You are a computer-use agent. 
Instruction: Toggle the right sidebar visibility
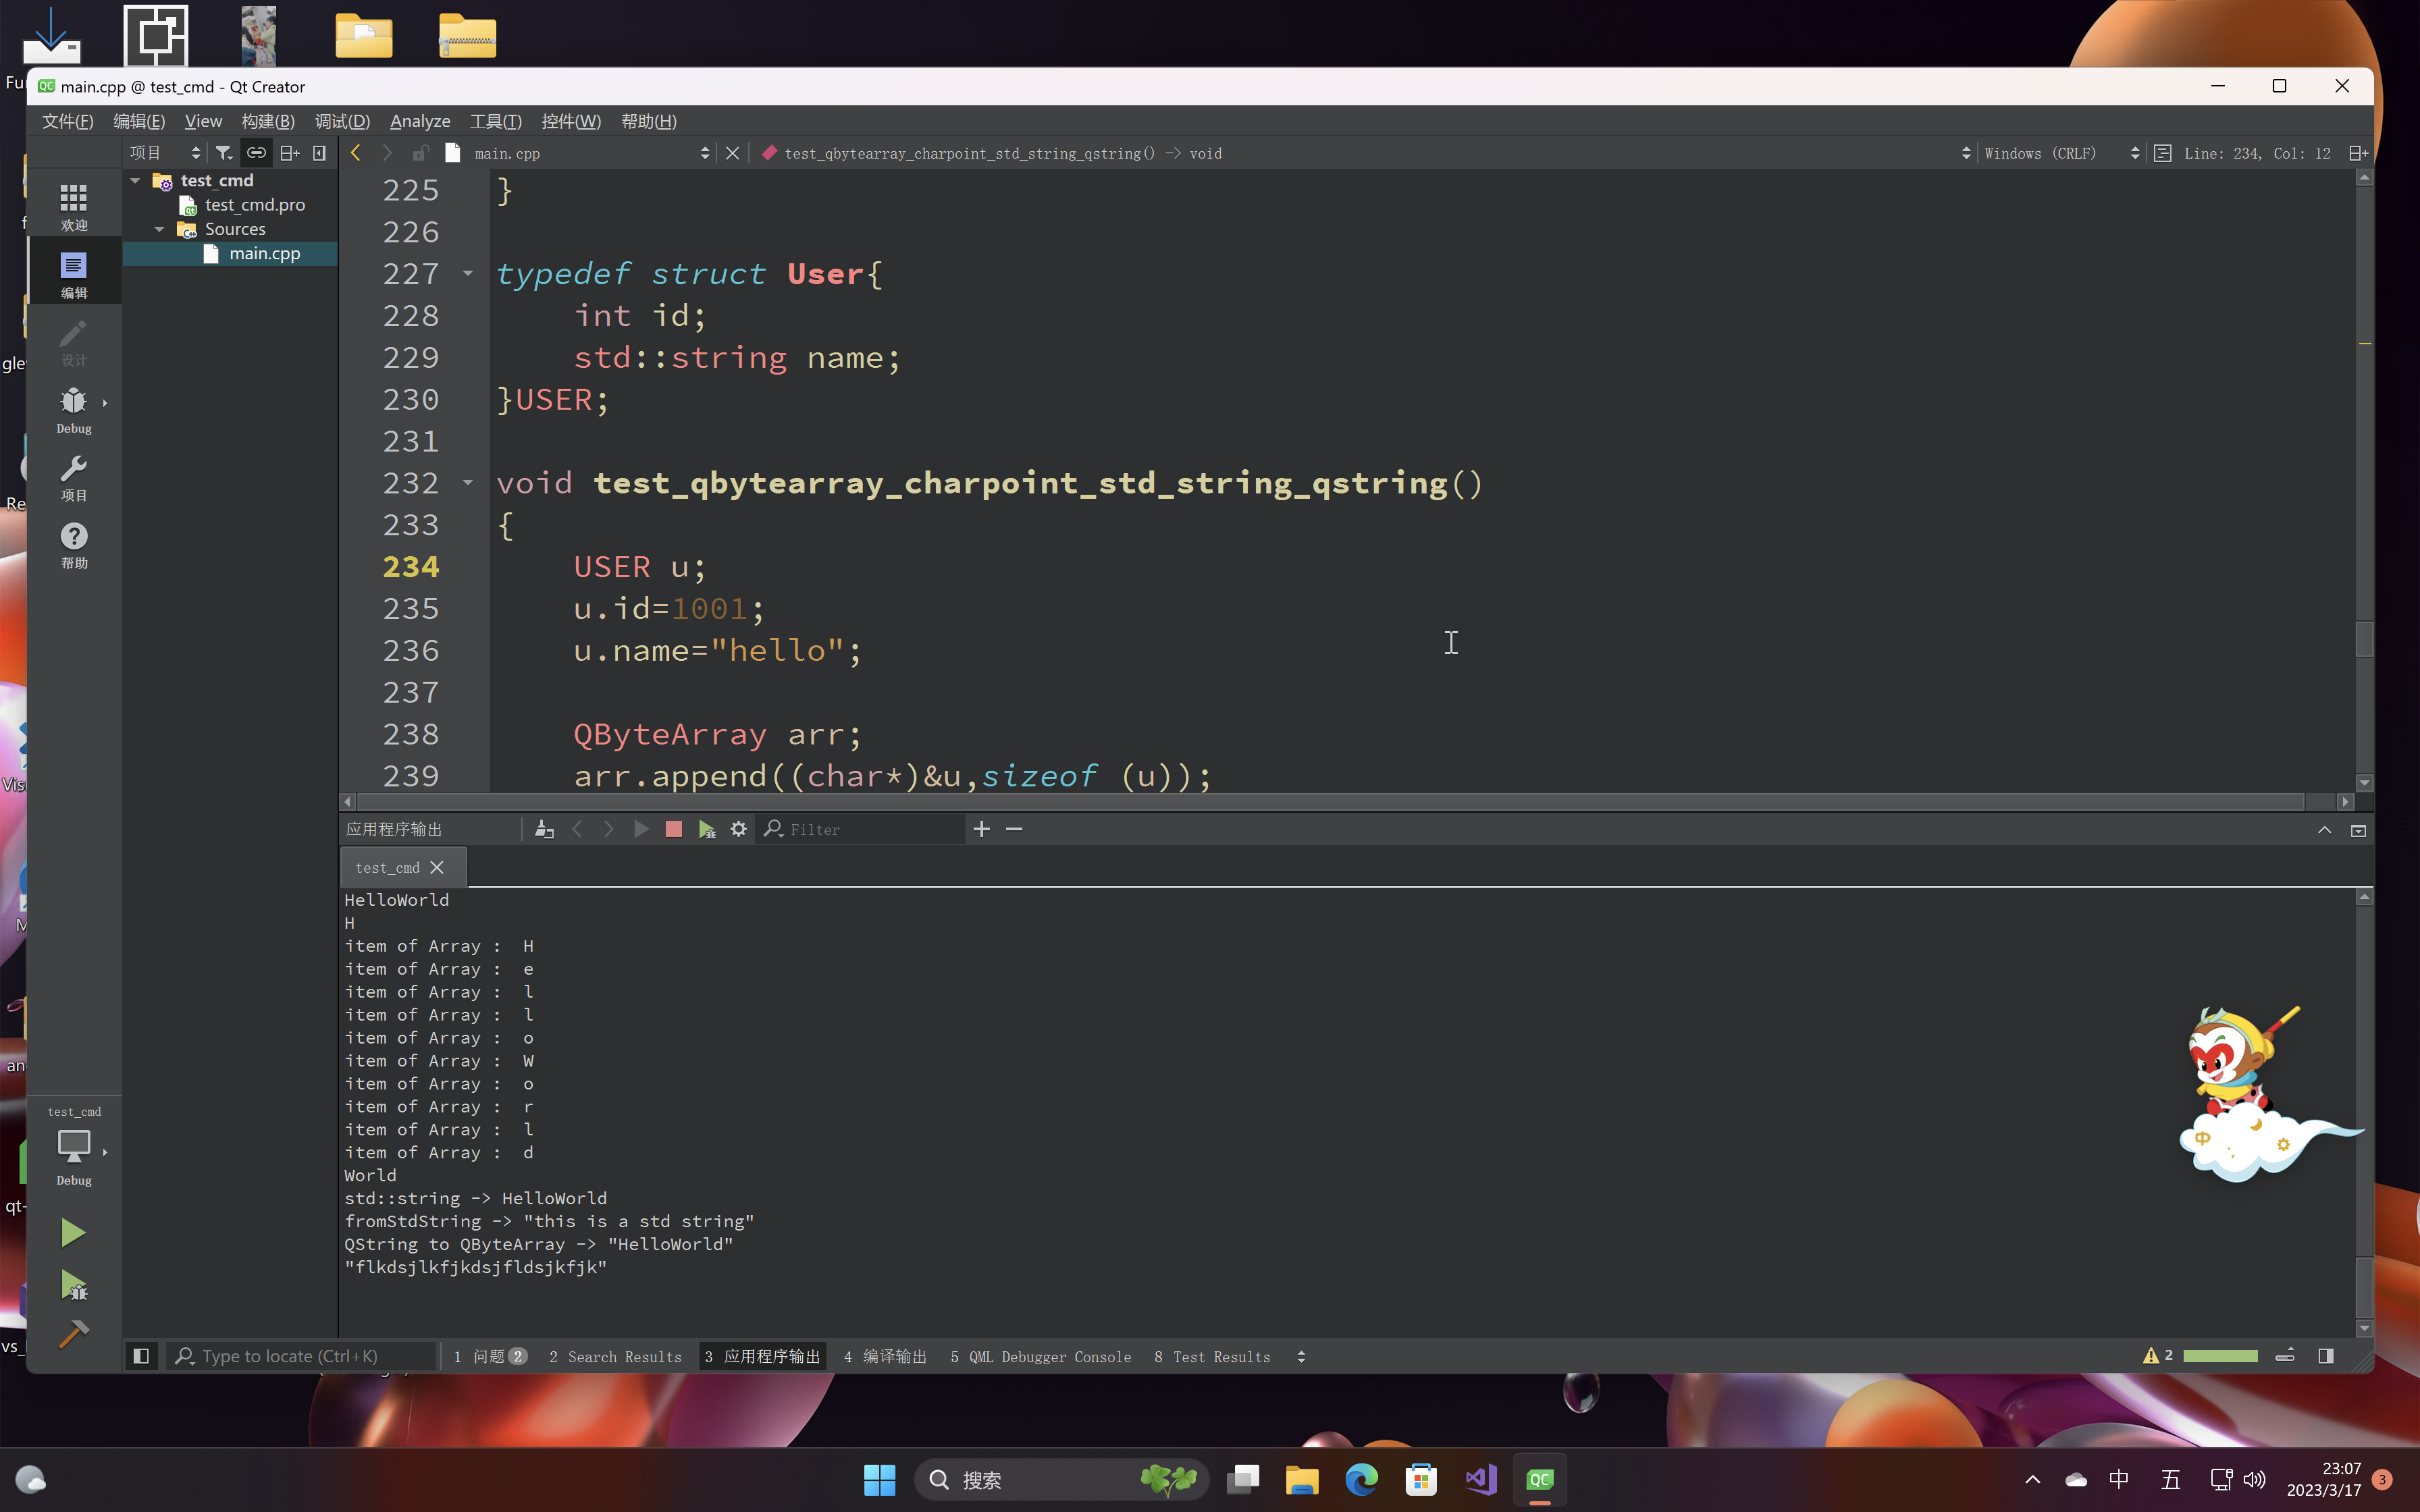click(x=2326, y=1356)
